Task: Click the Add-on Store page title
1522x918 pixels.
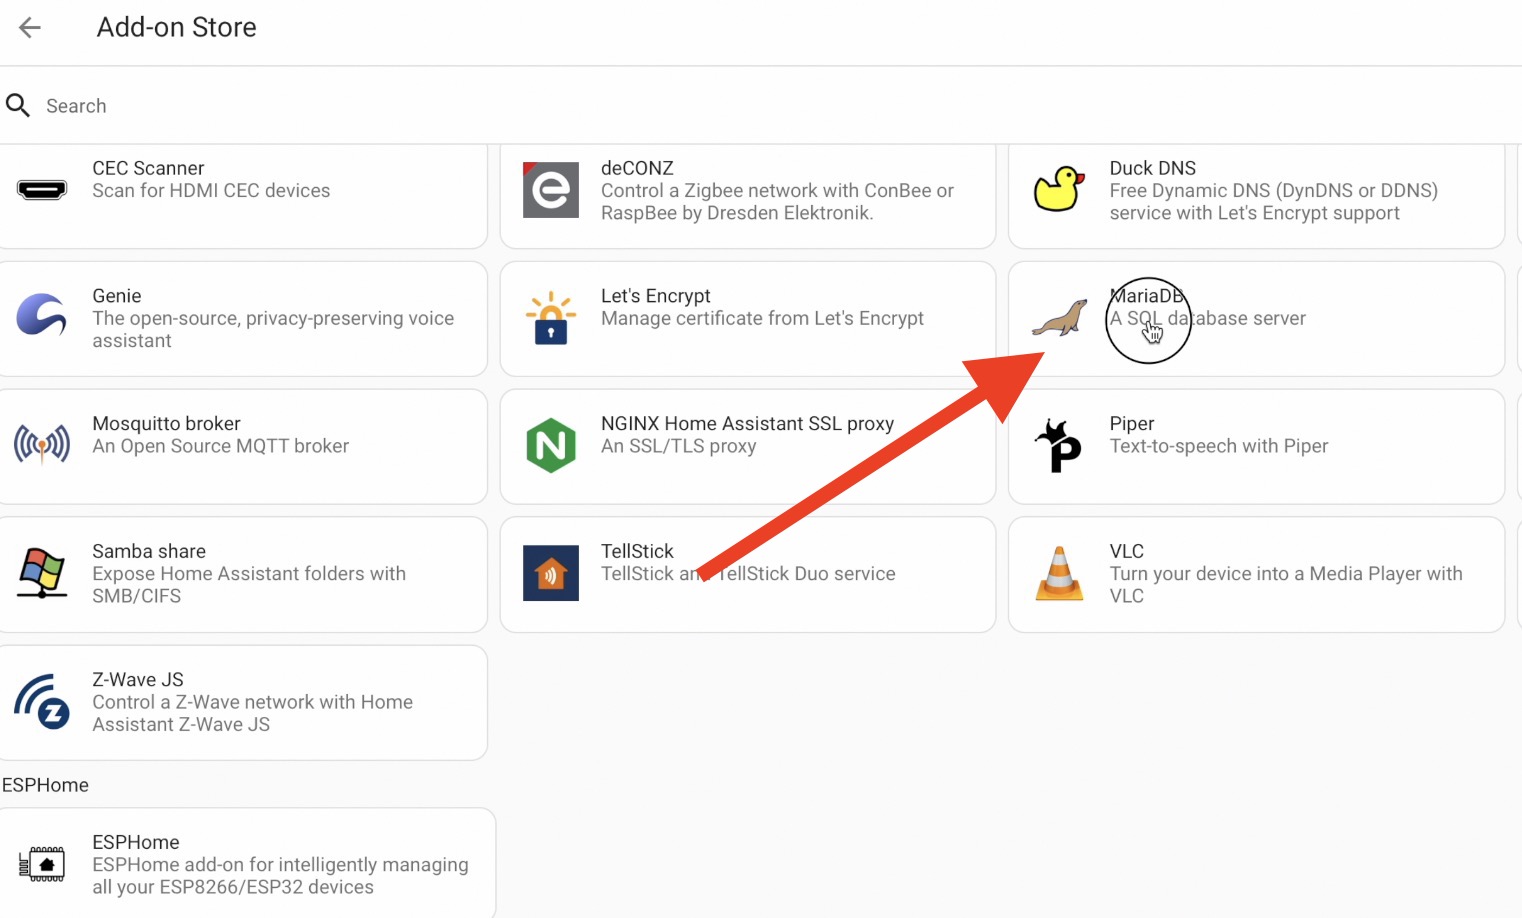Action: point(176,27)
